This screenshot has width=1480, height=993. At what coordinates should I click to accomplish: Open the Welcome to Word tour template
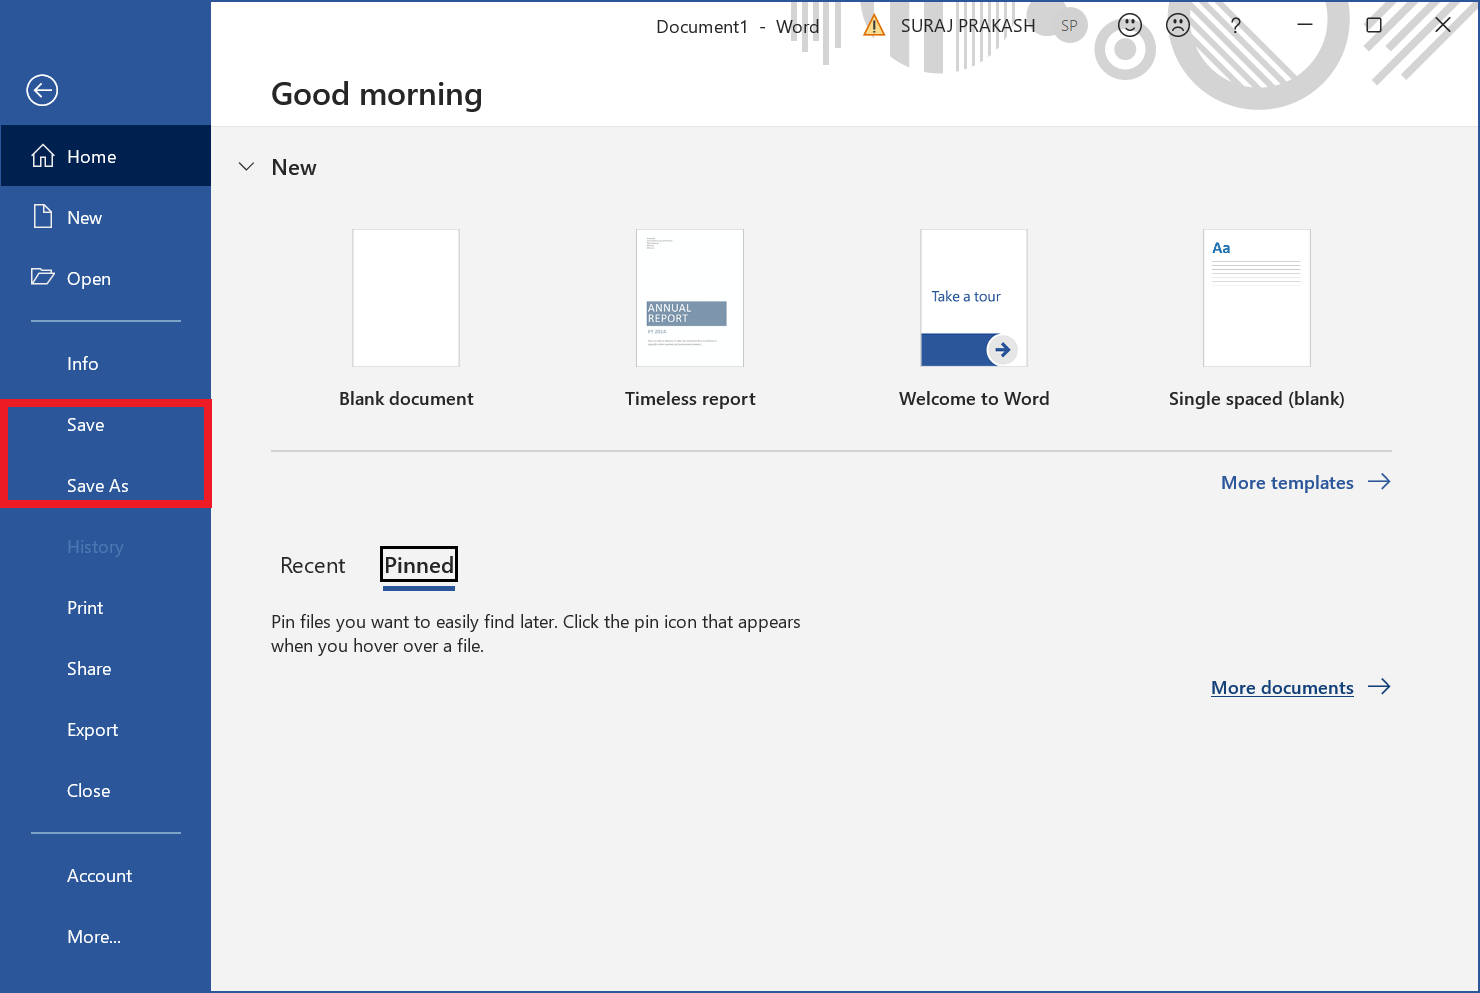click(974, 298)
